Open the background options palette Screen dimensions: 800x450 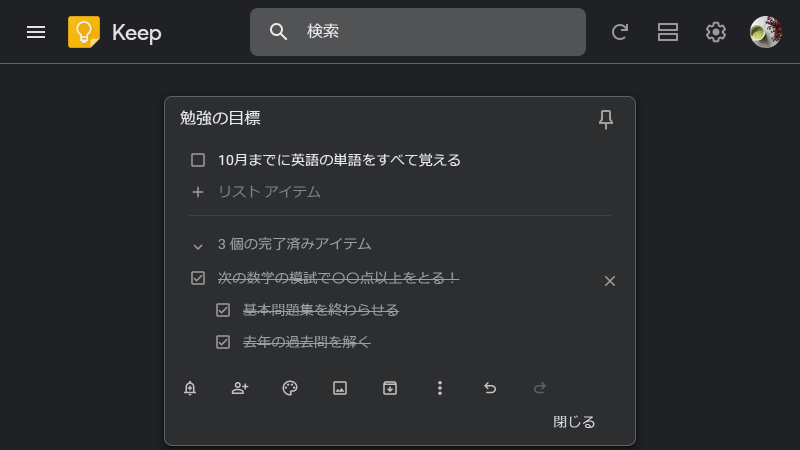(x=290, y=388)
